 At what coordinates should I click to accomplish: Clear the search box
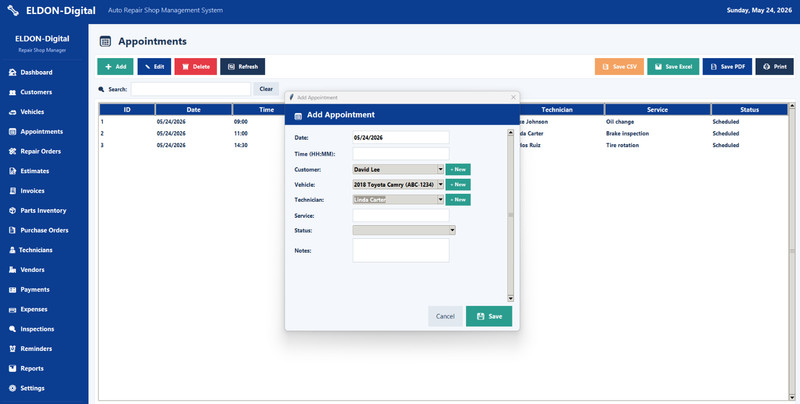[x=266, y=89]
